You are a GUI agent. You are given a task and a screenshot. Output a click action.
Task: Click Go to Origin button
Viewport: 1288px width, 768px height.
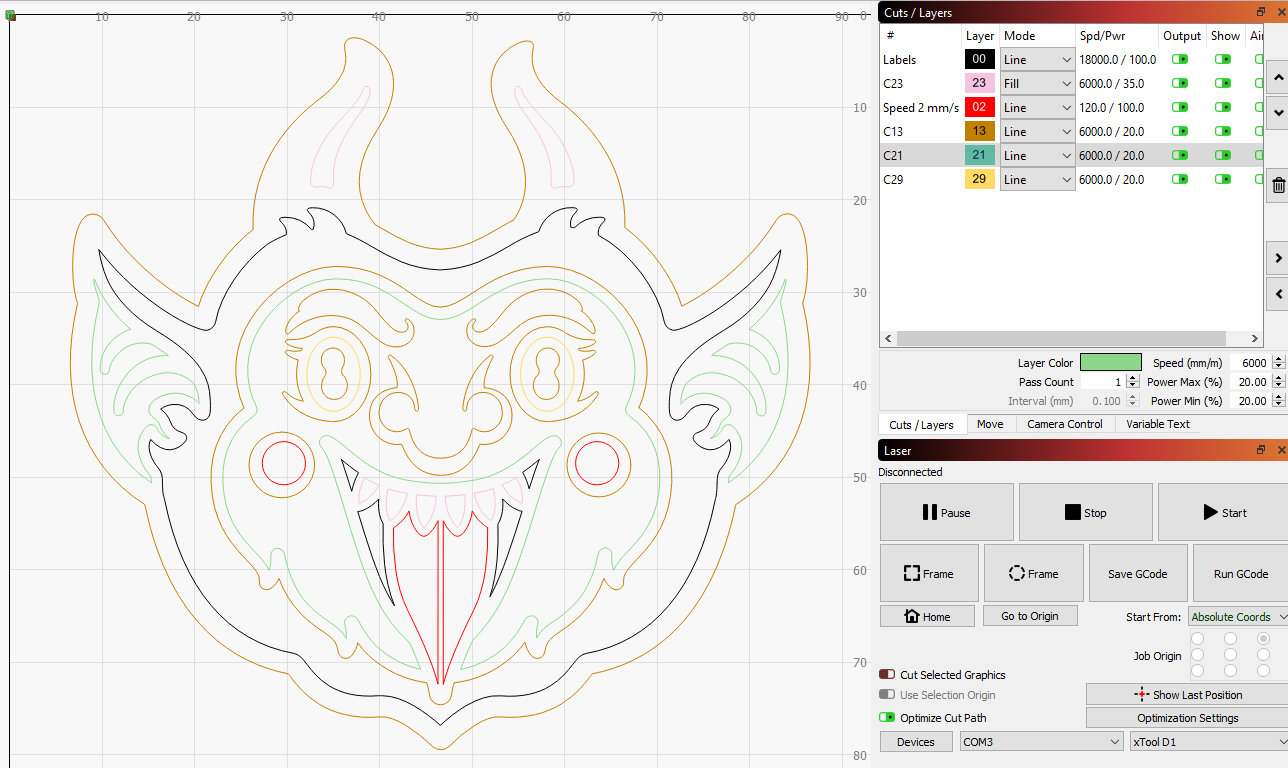coord(1030,616)
